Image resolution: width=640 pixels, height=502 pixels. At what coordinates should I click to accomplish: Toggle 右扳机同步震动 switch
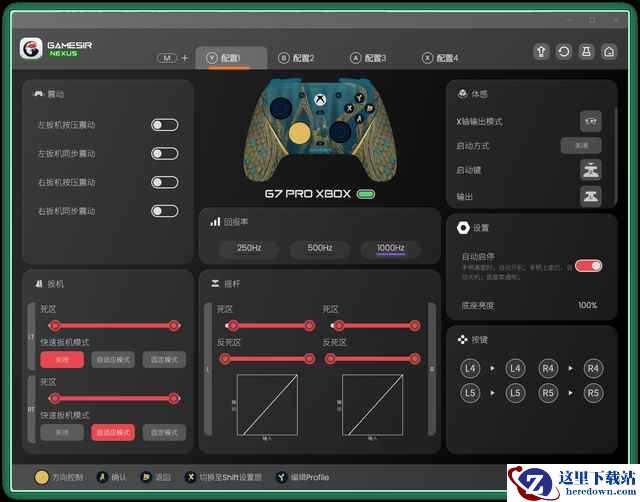pyautogui.click(x=164, y=211)
